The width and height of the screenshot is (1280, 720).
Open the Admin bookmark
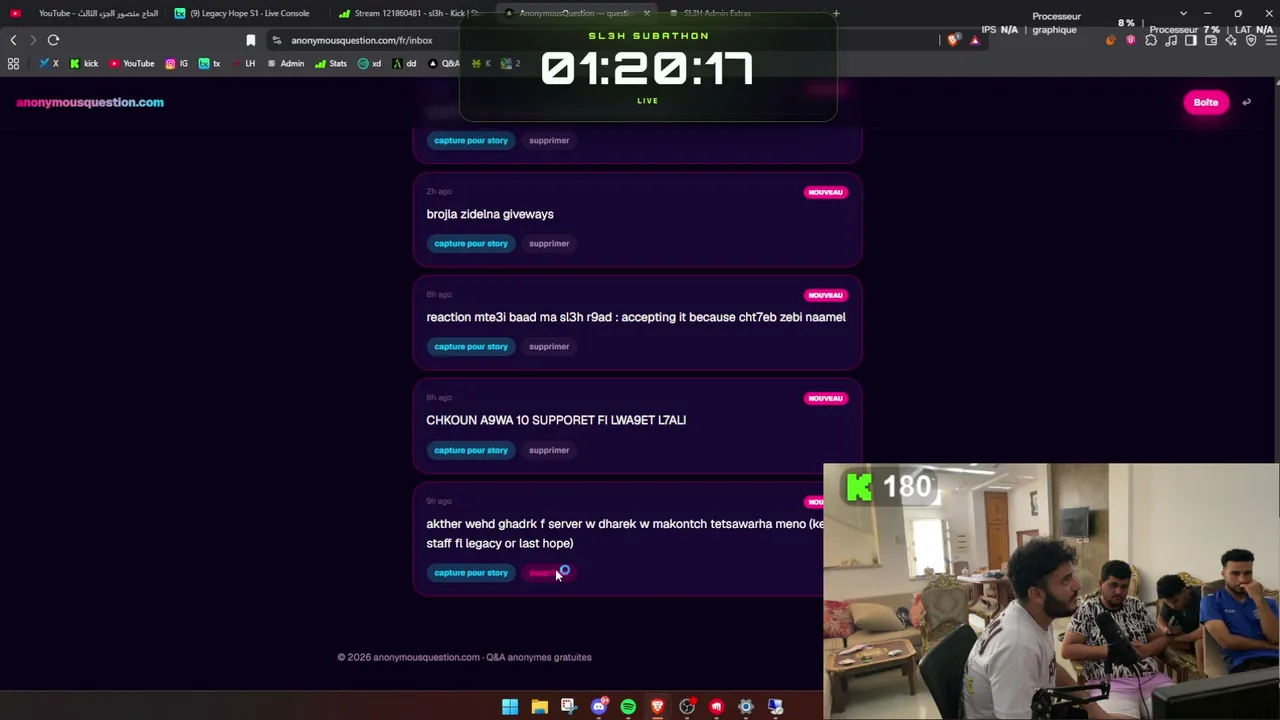286,63
